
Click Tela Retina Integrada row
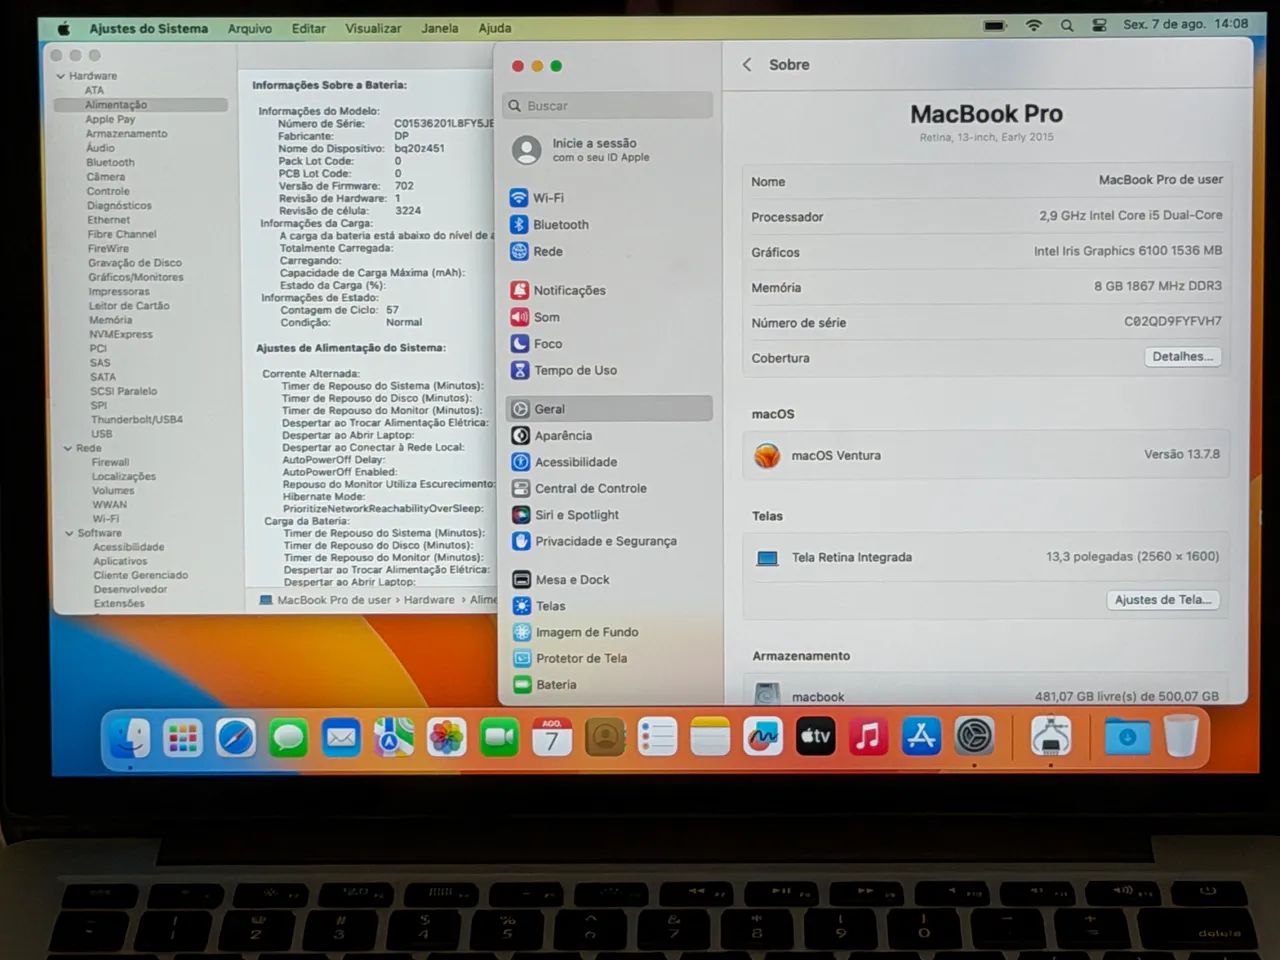coord(986,557)
